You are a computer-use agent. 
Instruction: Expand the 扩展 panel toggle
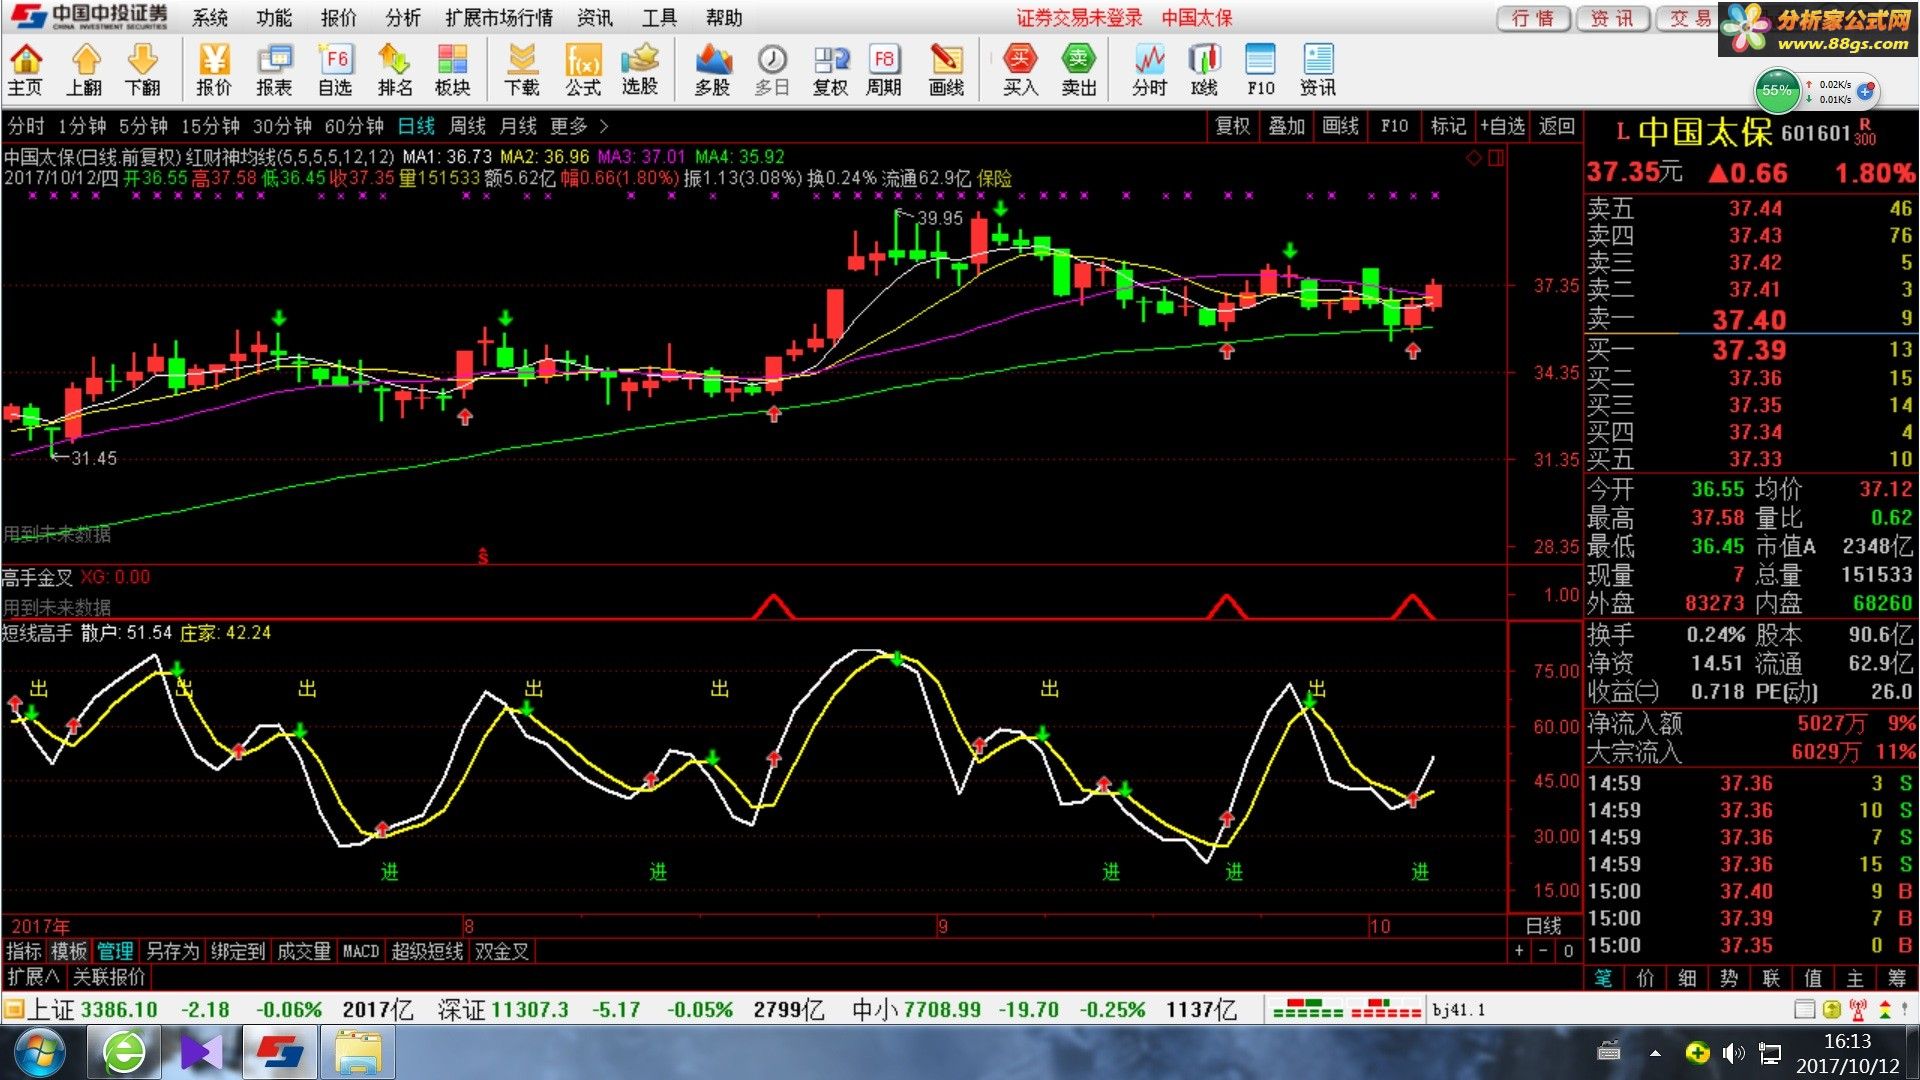point(33,977)
